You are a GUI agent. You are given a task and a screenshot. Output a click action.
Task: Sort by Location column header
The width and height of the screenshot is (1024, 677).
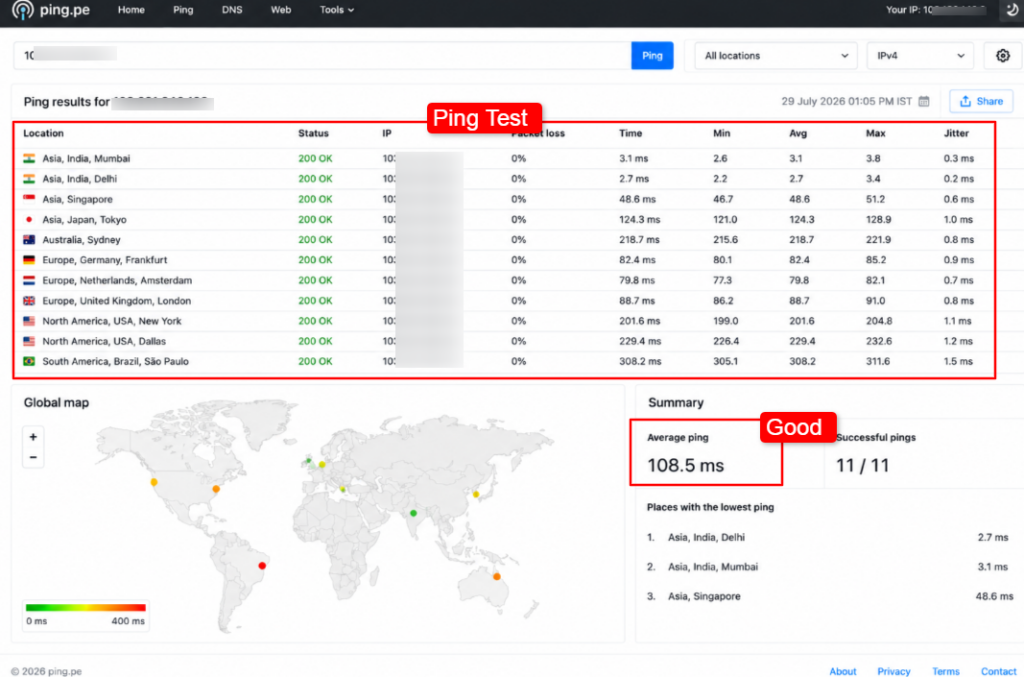pyautogui.click(x=43, y=133)
